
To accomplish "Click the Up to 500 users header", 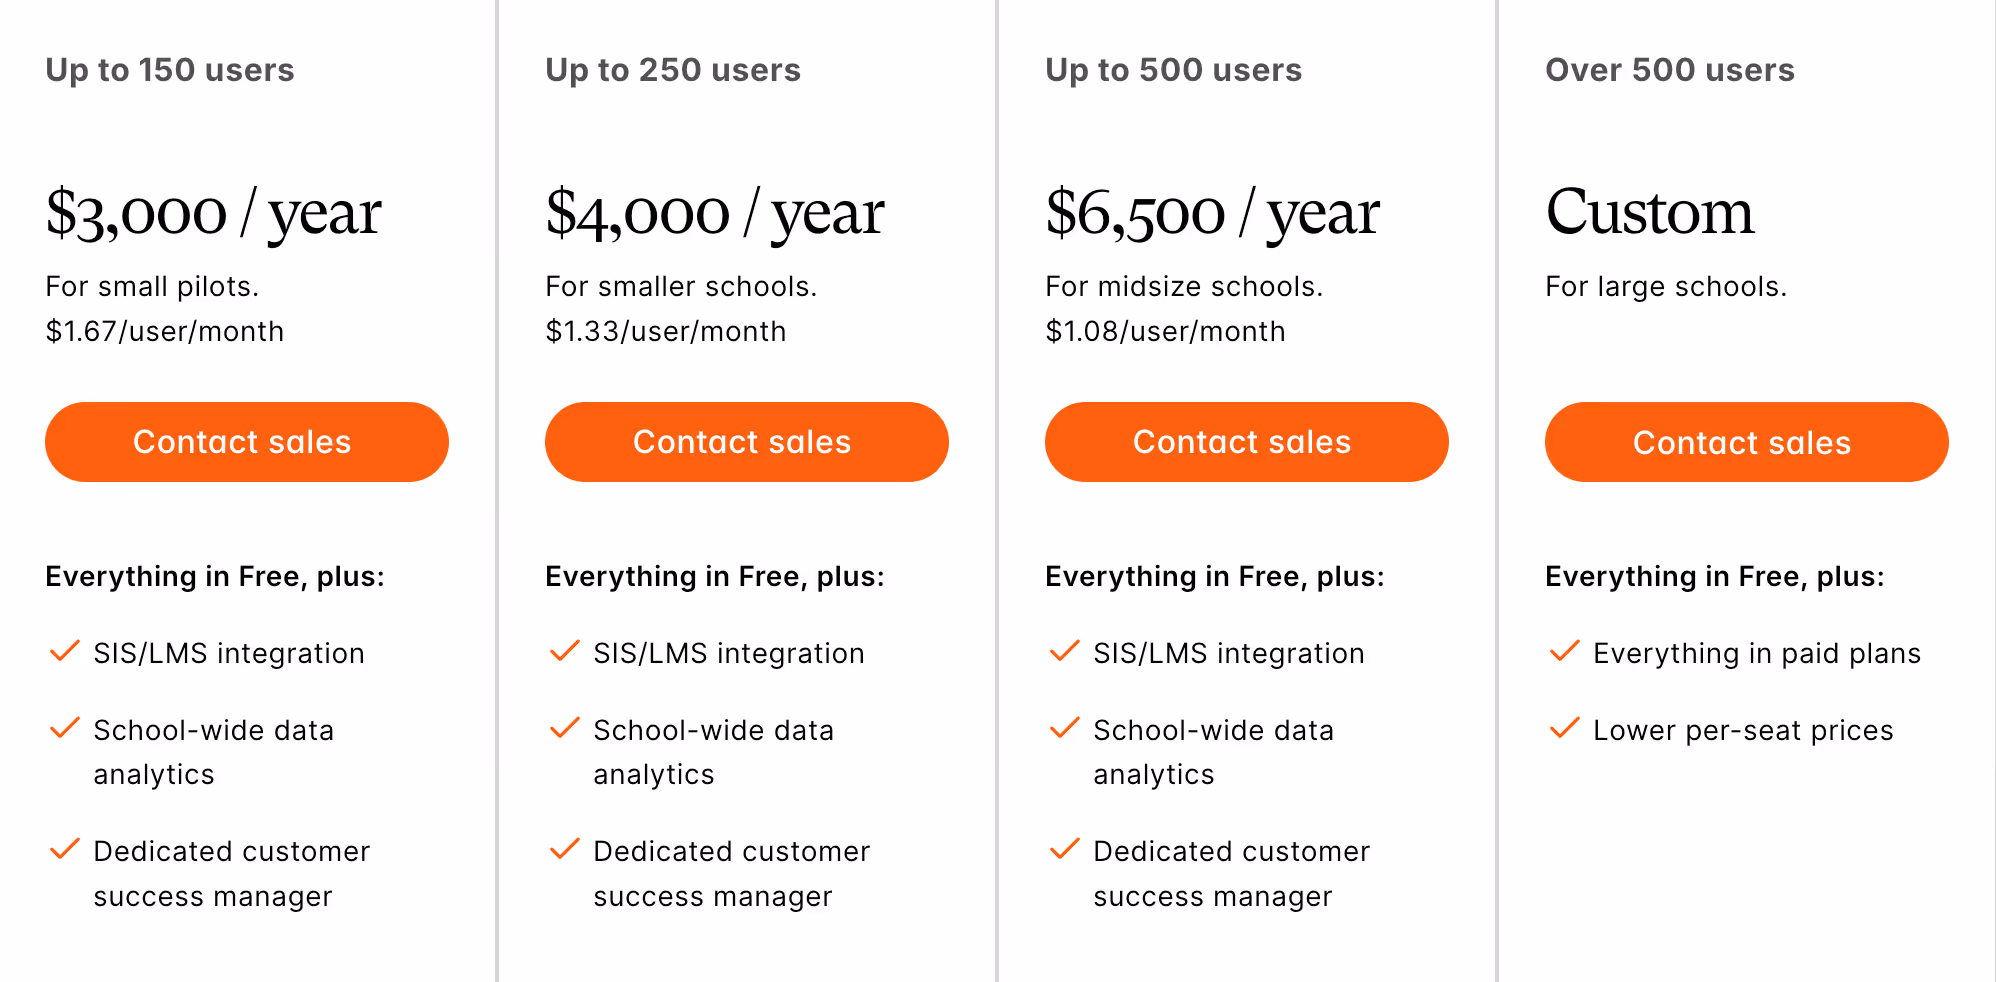I will [x=1173, y=69].
